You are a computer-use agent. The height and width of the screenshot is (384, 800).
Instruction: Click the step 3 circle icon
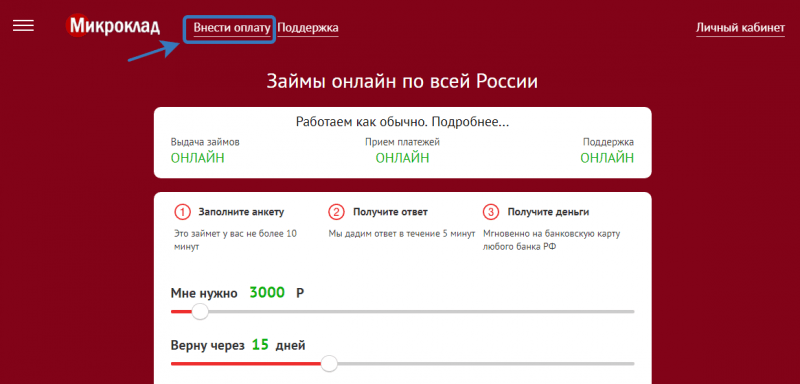click(x=490, y=212)
